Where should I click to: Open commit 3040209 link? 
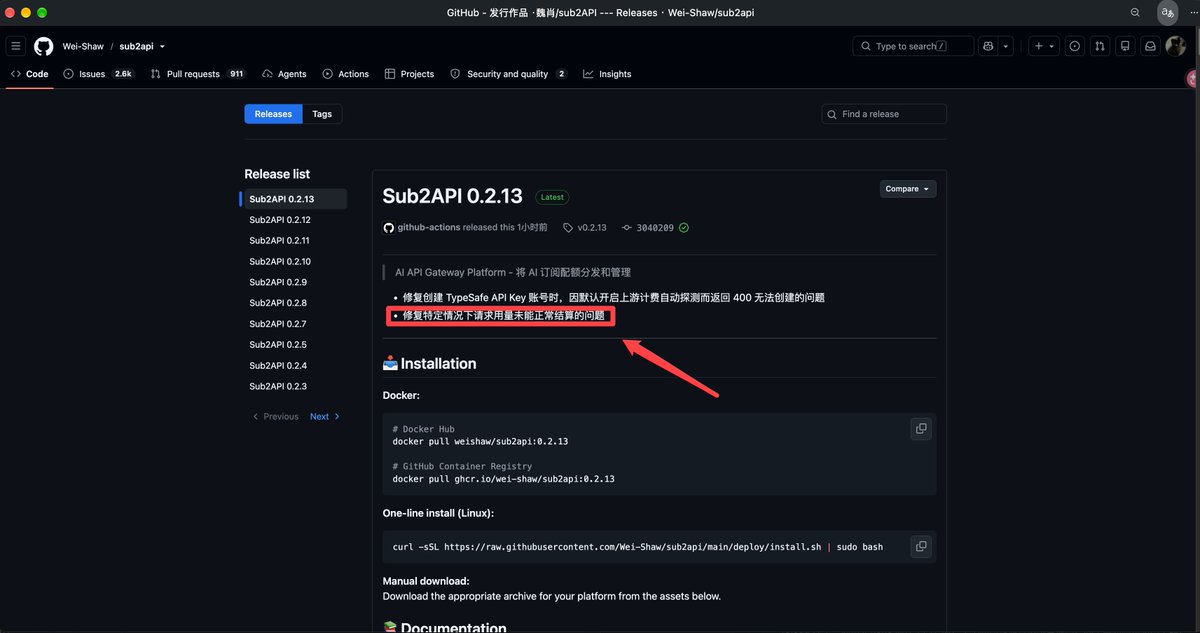pos(648,228)
